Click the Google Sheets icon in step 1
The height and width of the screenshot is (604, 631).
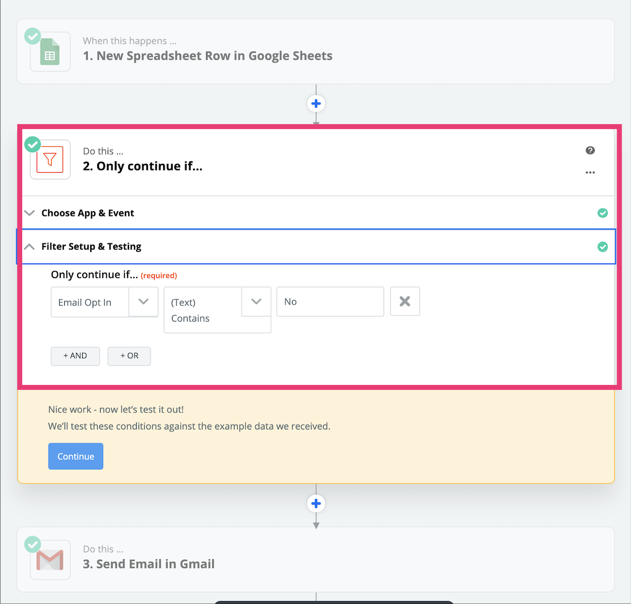(50, 53)
